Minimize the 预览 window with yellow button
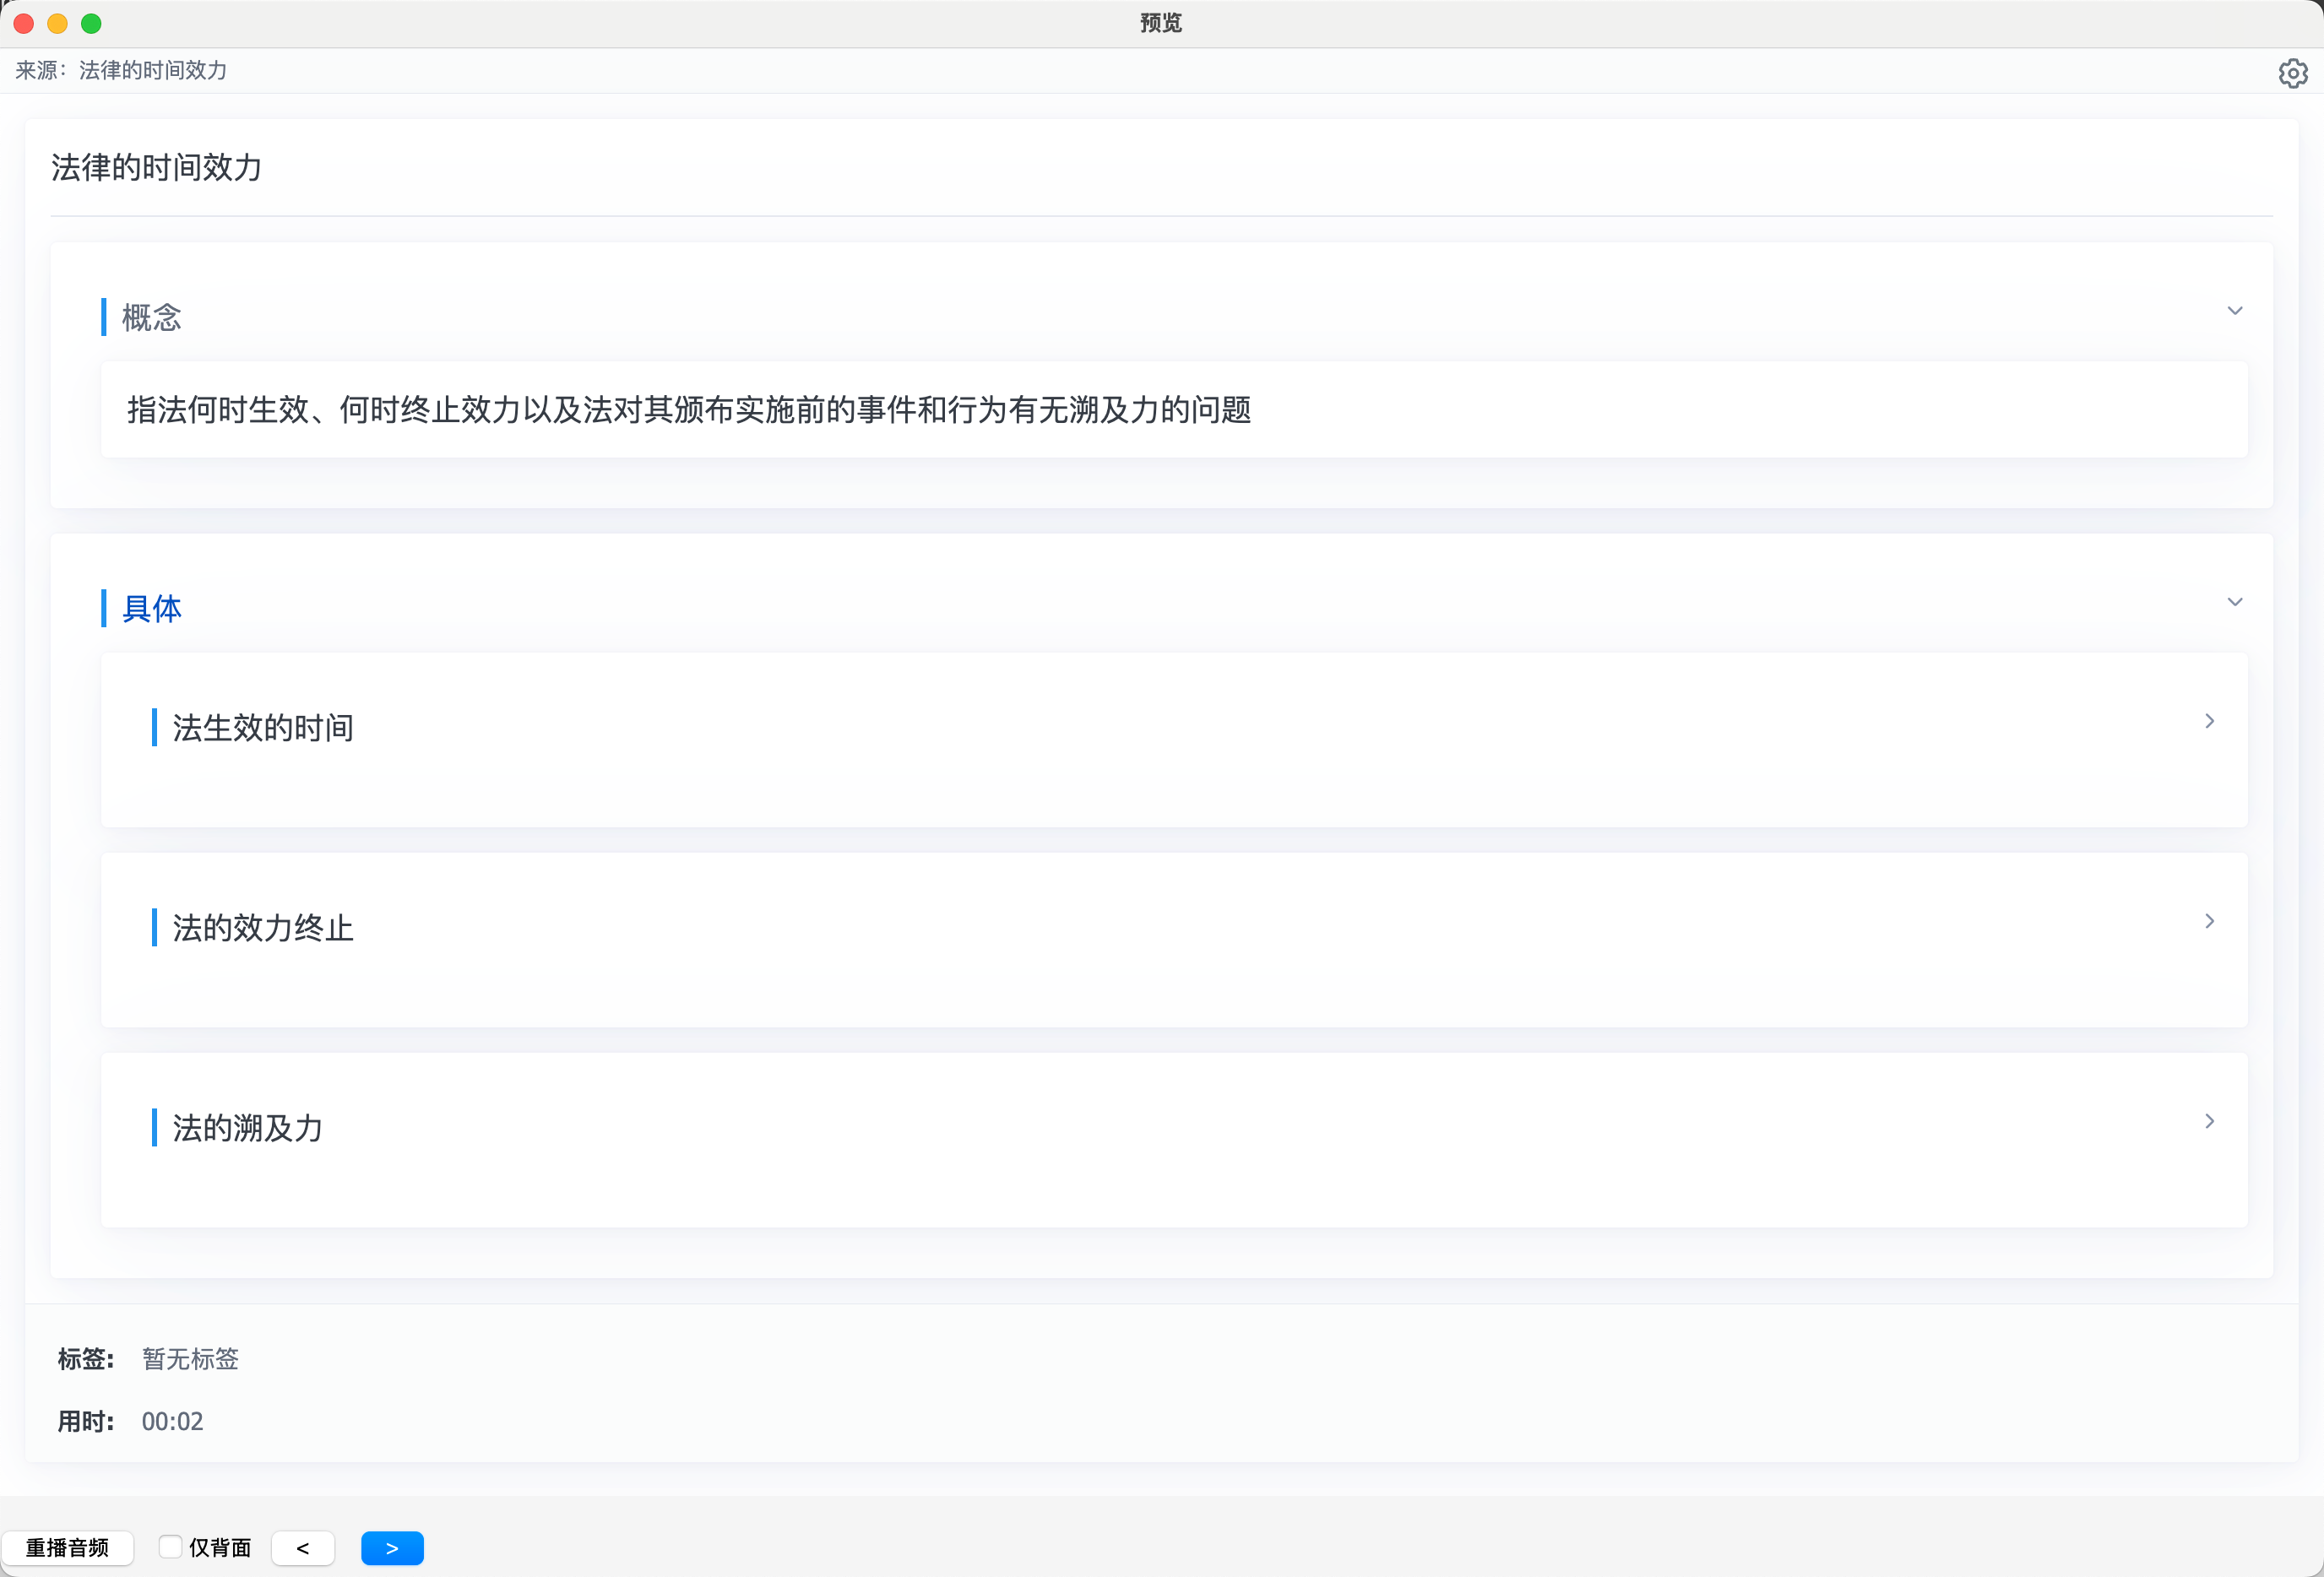2324x1577 pixels. point(58,23)
